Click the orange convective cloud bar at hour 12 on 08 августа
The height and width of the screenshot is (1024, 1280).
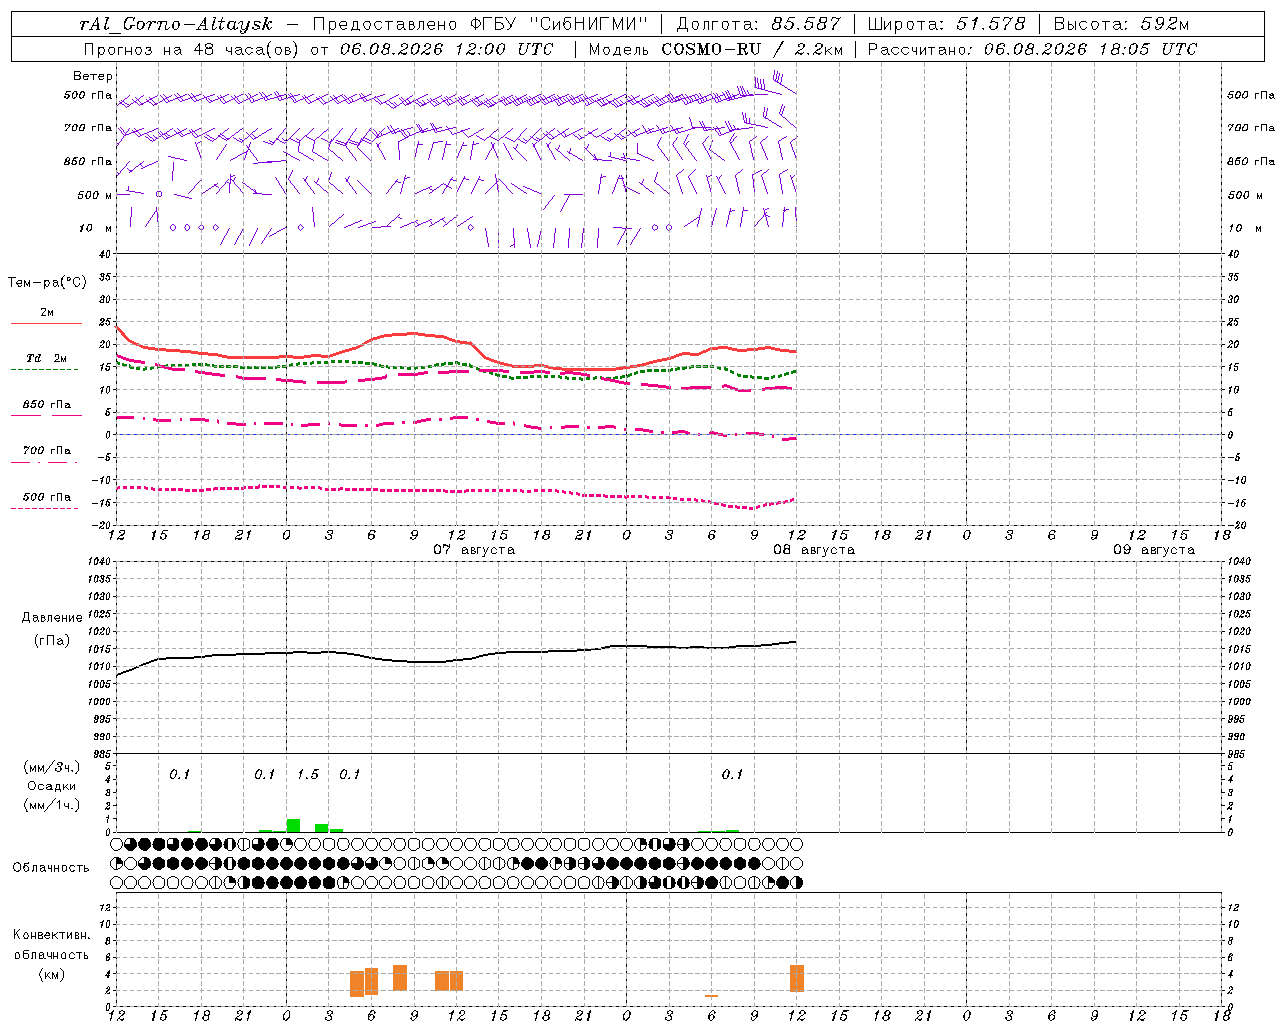797,978
